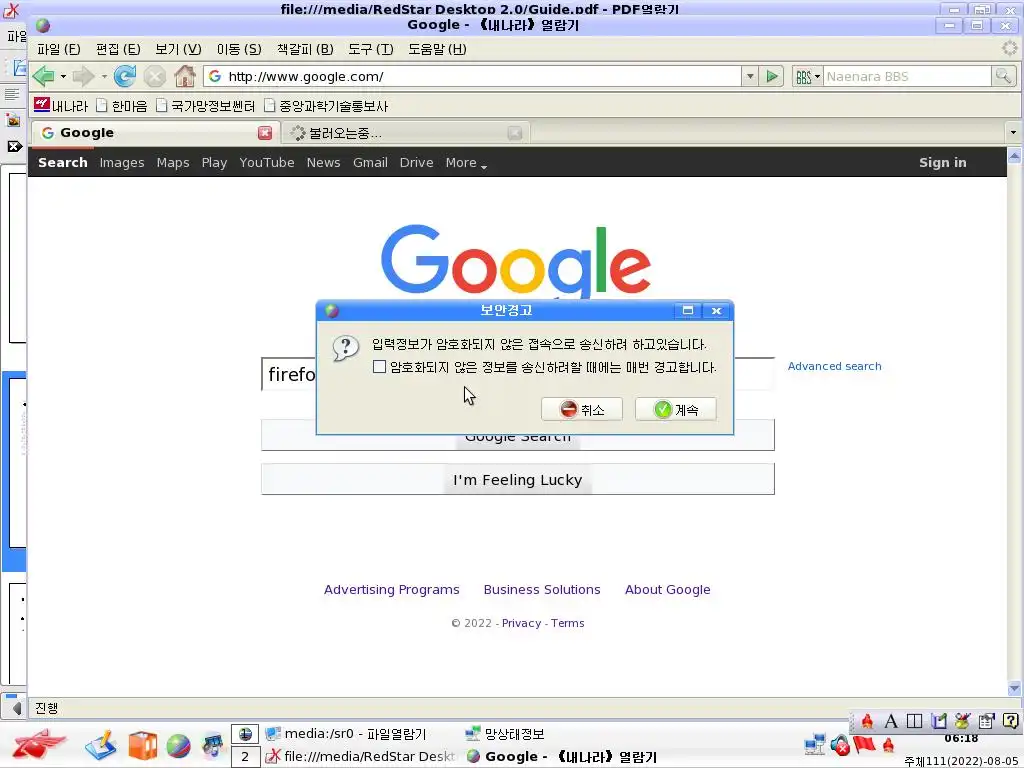Screen dimensions: 1024x768
Task: Open the About Google link
Action: 667,590
